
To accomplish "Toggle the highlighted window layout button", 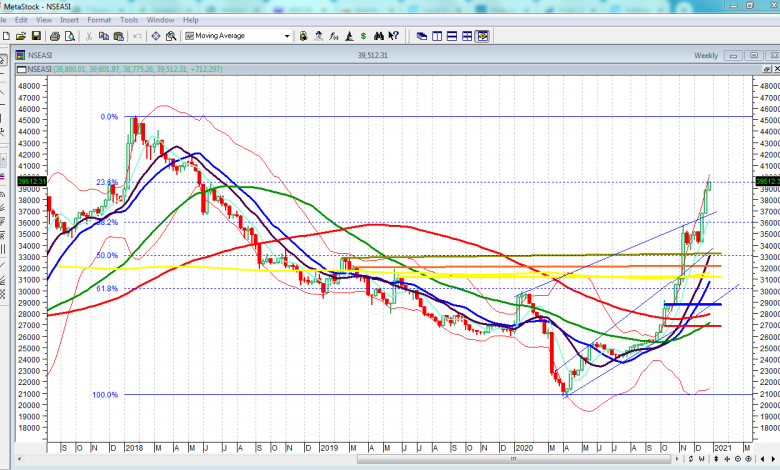I will 482,36.
